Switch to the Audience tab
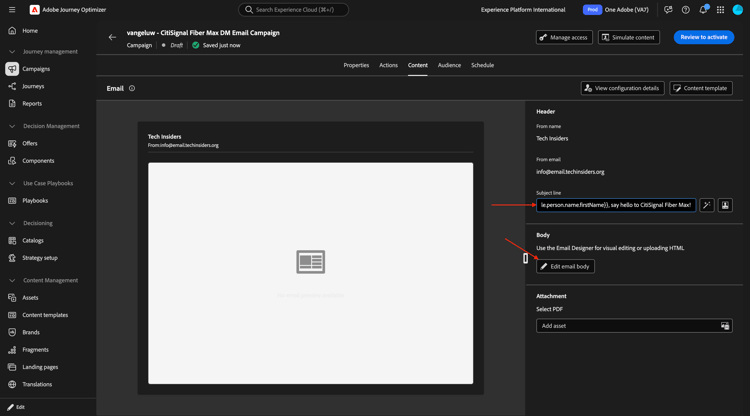This screenshot has width=750, height=416. [449, 66]
